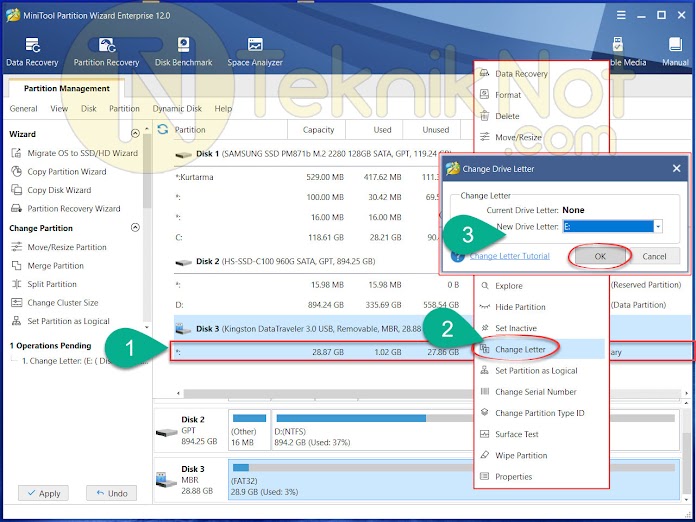Sort by the Used column header

pyautogui.click(x=382, y=130)
